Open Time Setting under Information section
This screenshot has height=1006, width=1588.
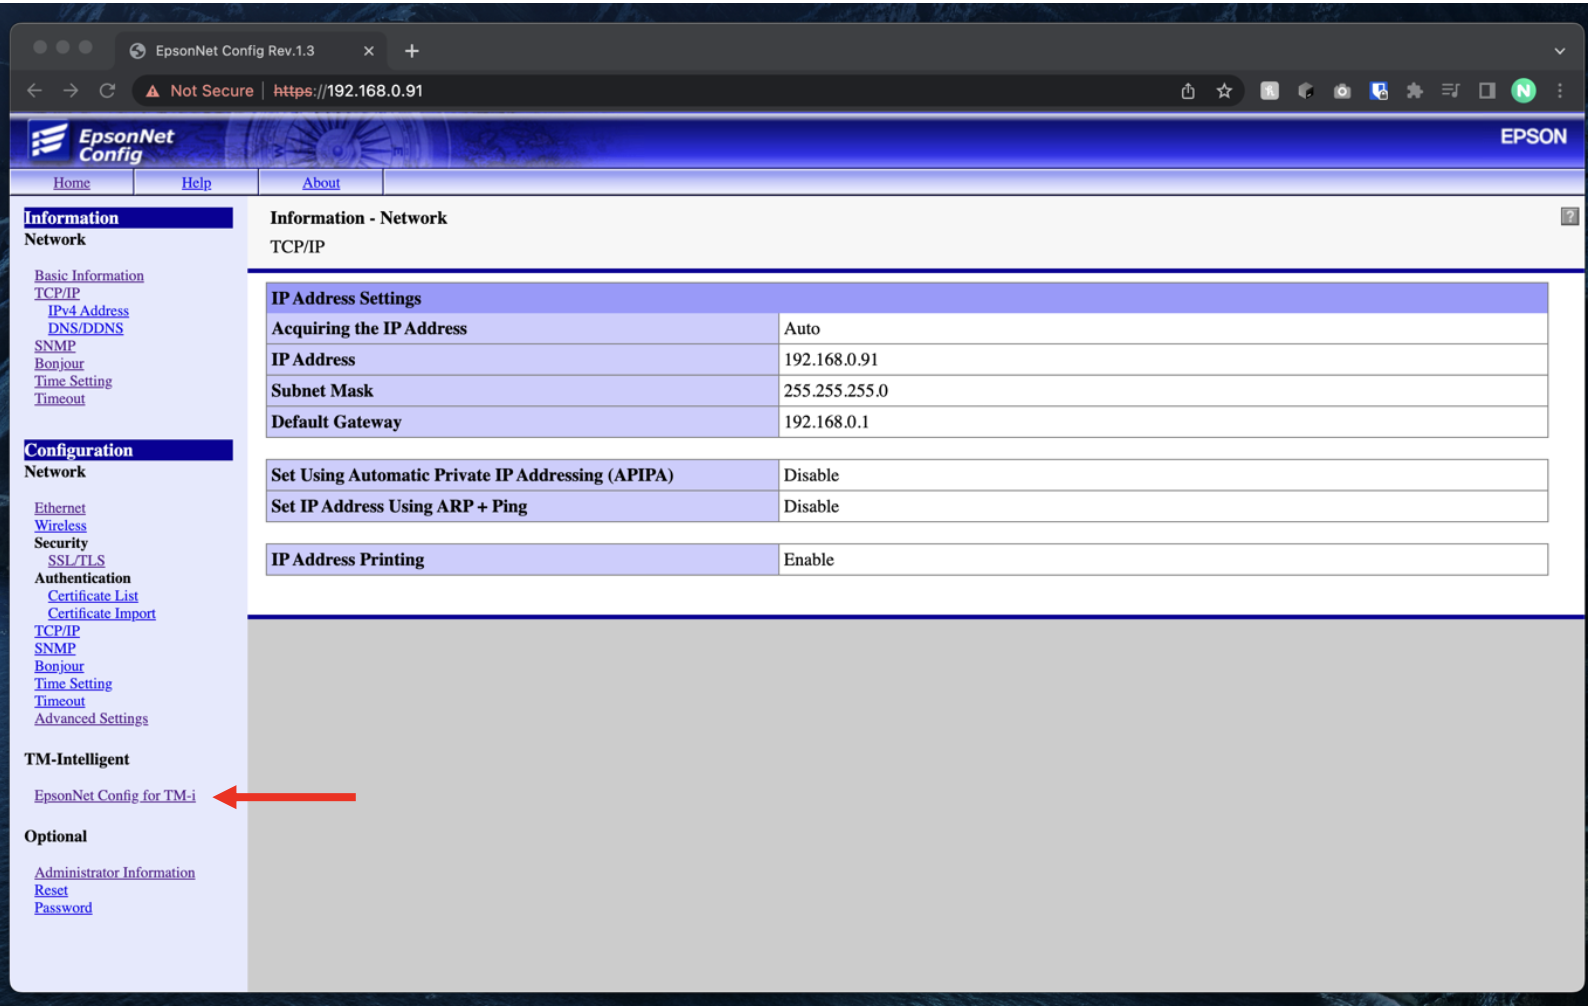(73, 381)
